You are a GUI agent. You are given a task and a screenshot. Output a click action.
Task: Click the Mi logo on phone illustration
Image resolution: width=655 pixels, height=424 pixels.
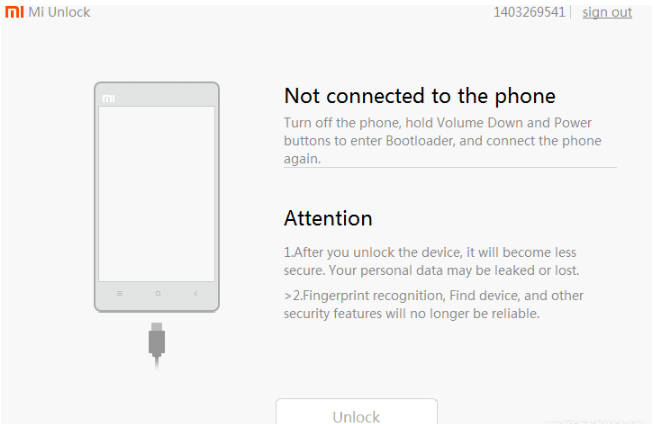pyautogui.click(x=108, y=99)
